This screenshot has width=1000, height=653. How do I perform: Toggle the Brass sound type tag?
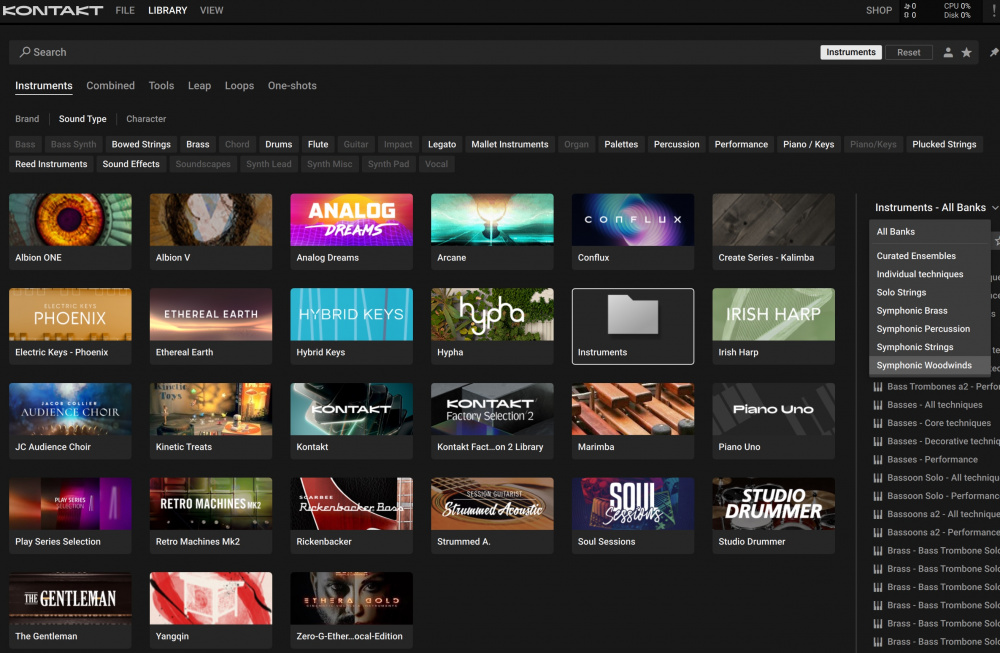click(198, 144)
